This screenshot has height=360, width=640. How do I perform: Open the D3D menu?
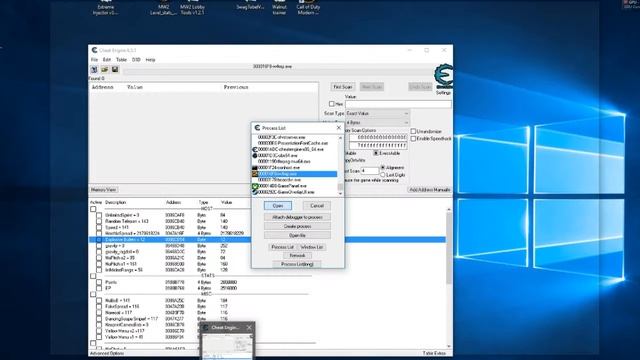136,60
